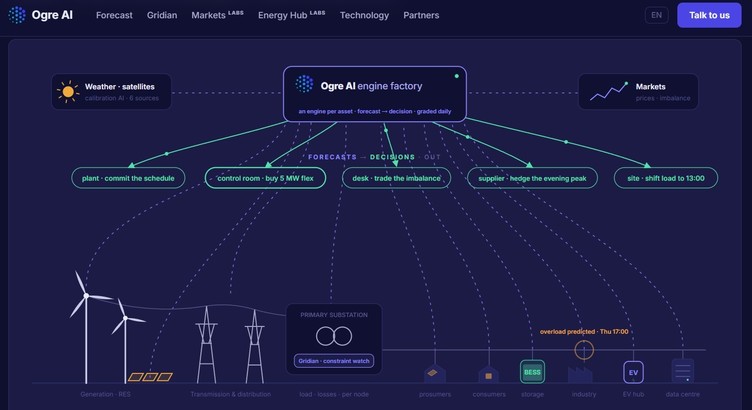Click the orange overload marker circle

584,350
